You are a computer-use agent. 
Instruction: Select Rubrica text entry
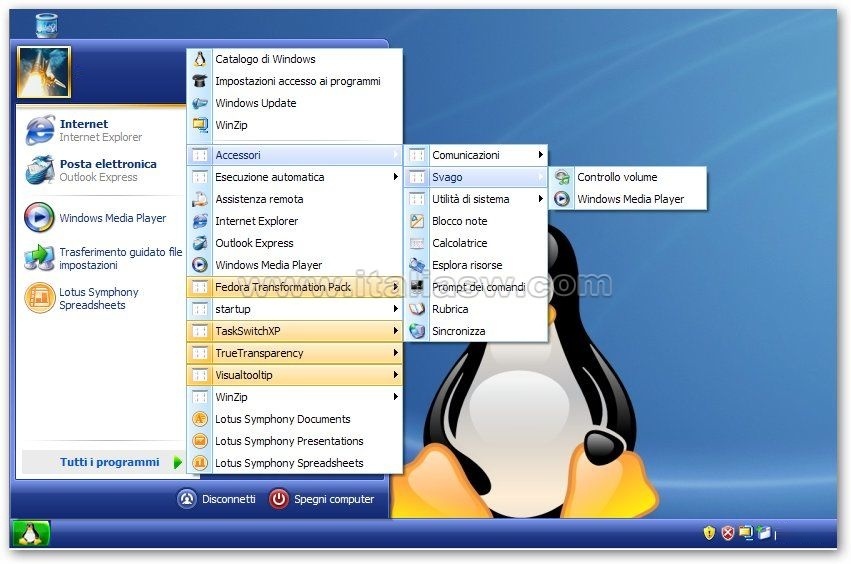click(x=450, y=309)
